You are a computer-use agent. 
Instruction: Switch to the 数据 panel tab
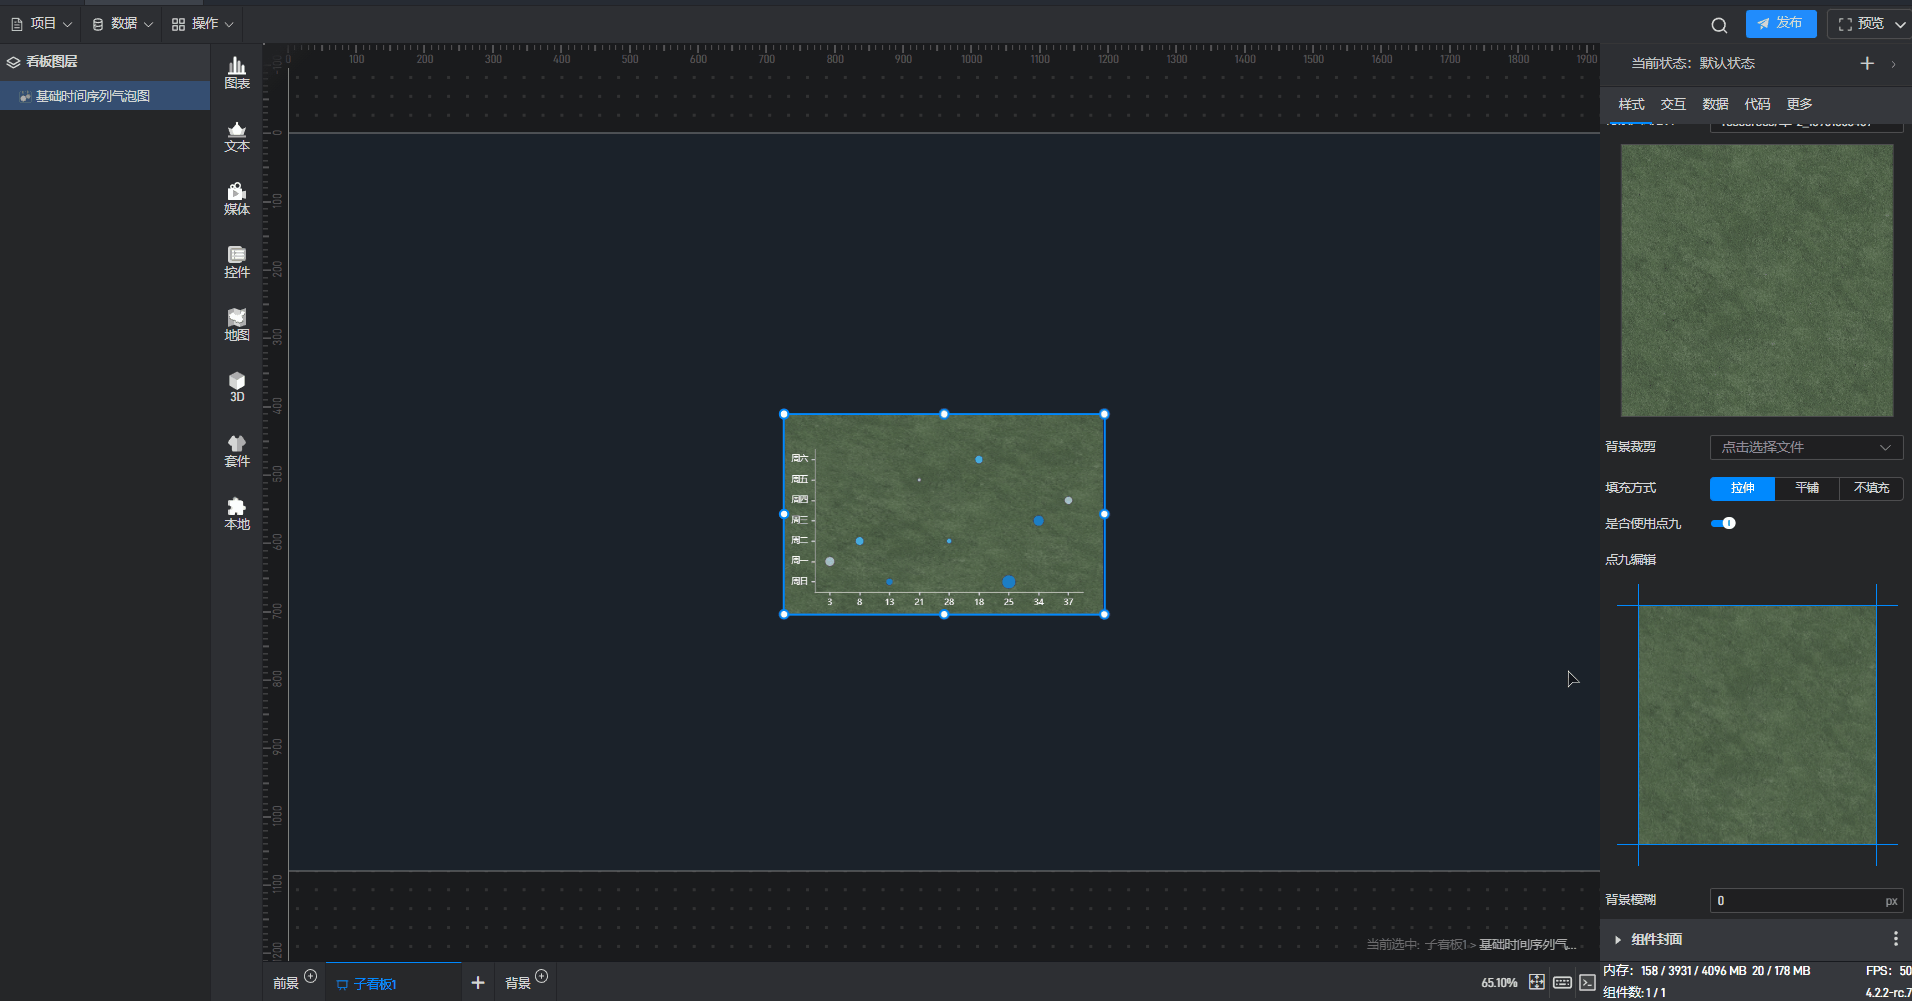1715,104
